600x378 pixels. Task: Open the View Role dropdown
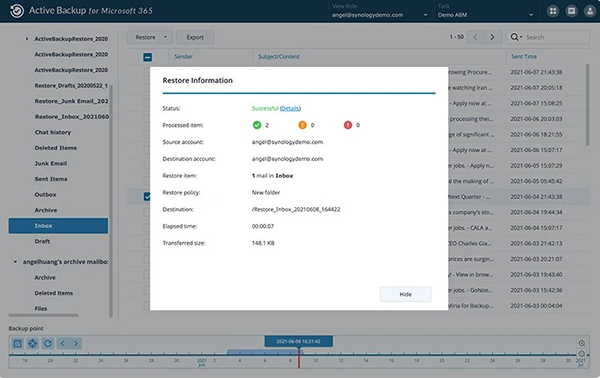[379, 11]
